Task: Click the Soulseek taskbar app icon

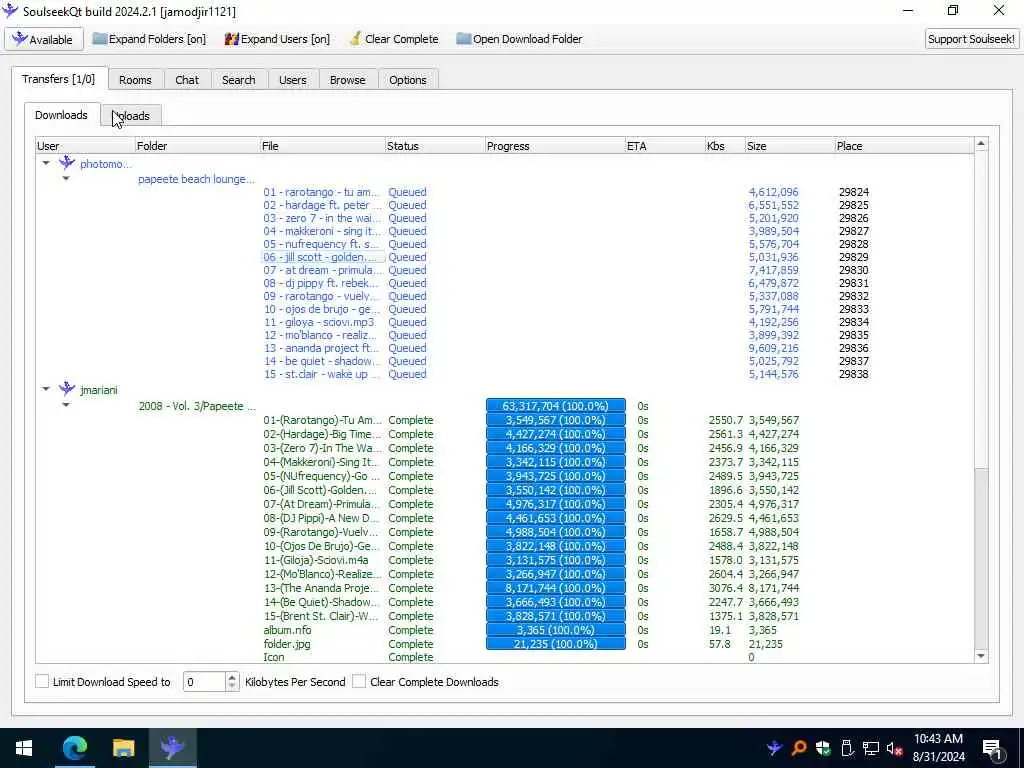Action: pyautogui.click(x=172, y=748)
